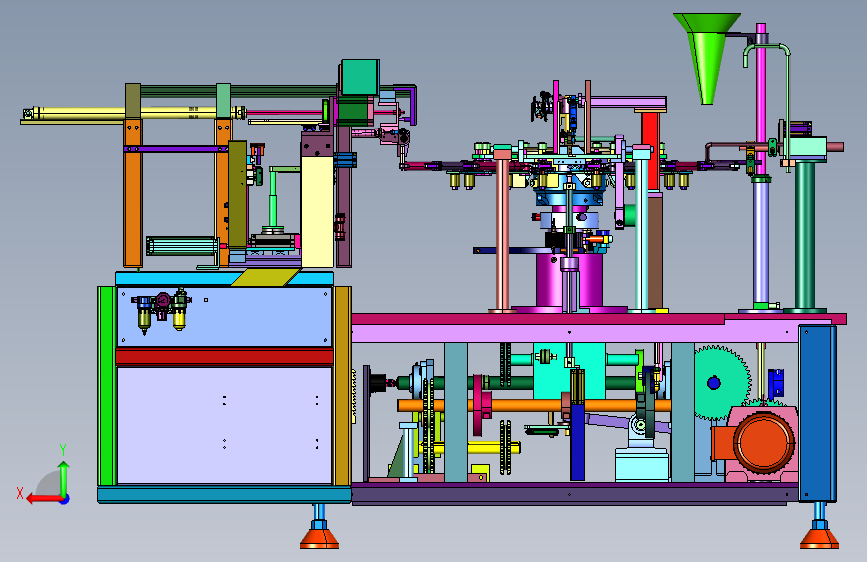The image size is (867, 562).
Task: Select the orange horizontal drive shaft
Action: coord(534,406)
